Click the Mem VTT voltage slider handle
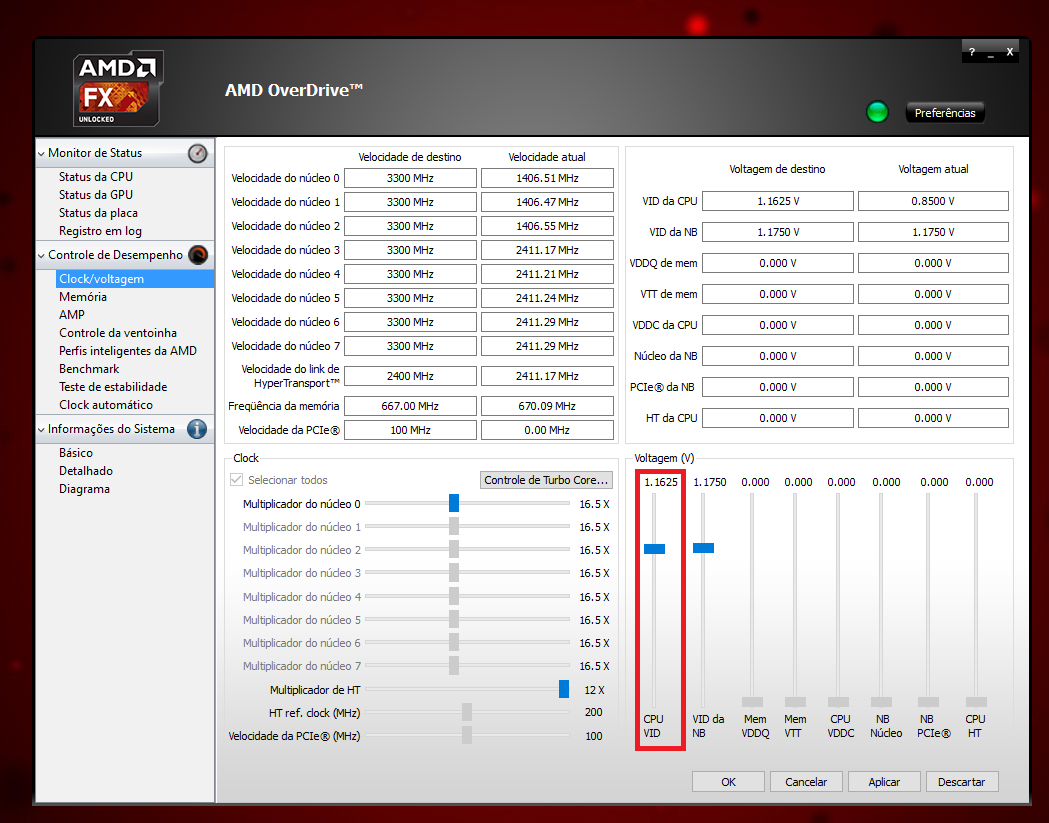Viewport: 1049px width, 823px height. click(x=795, y=702)
